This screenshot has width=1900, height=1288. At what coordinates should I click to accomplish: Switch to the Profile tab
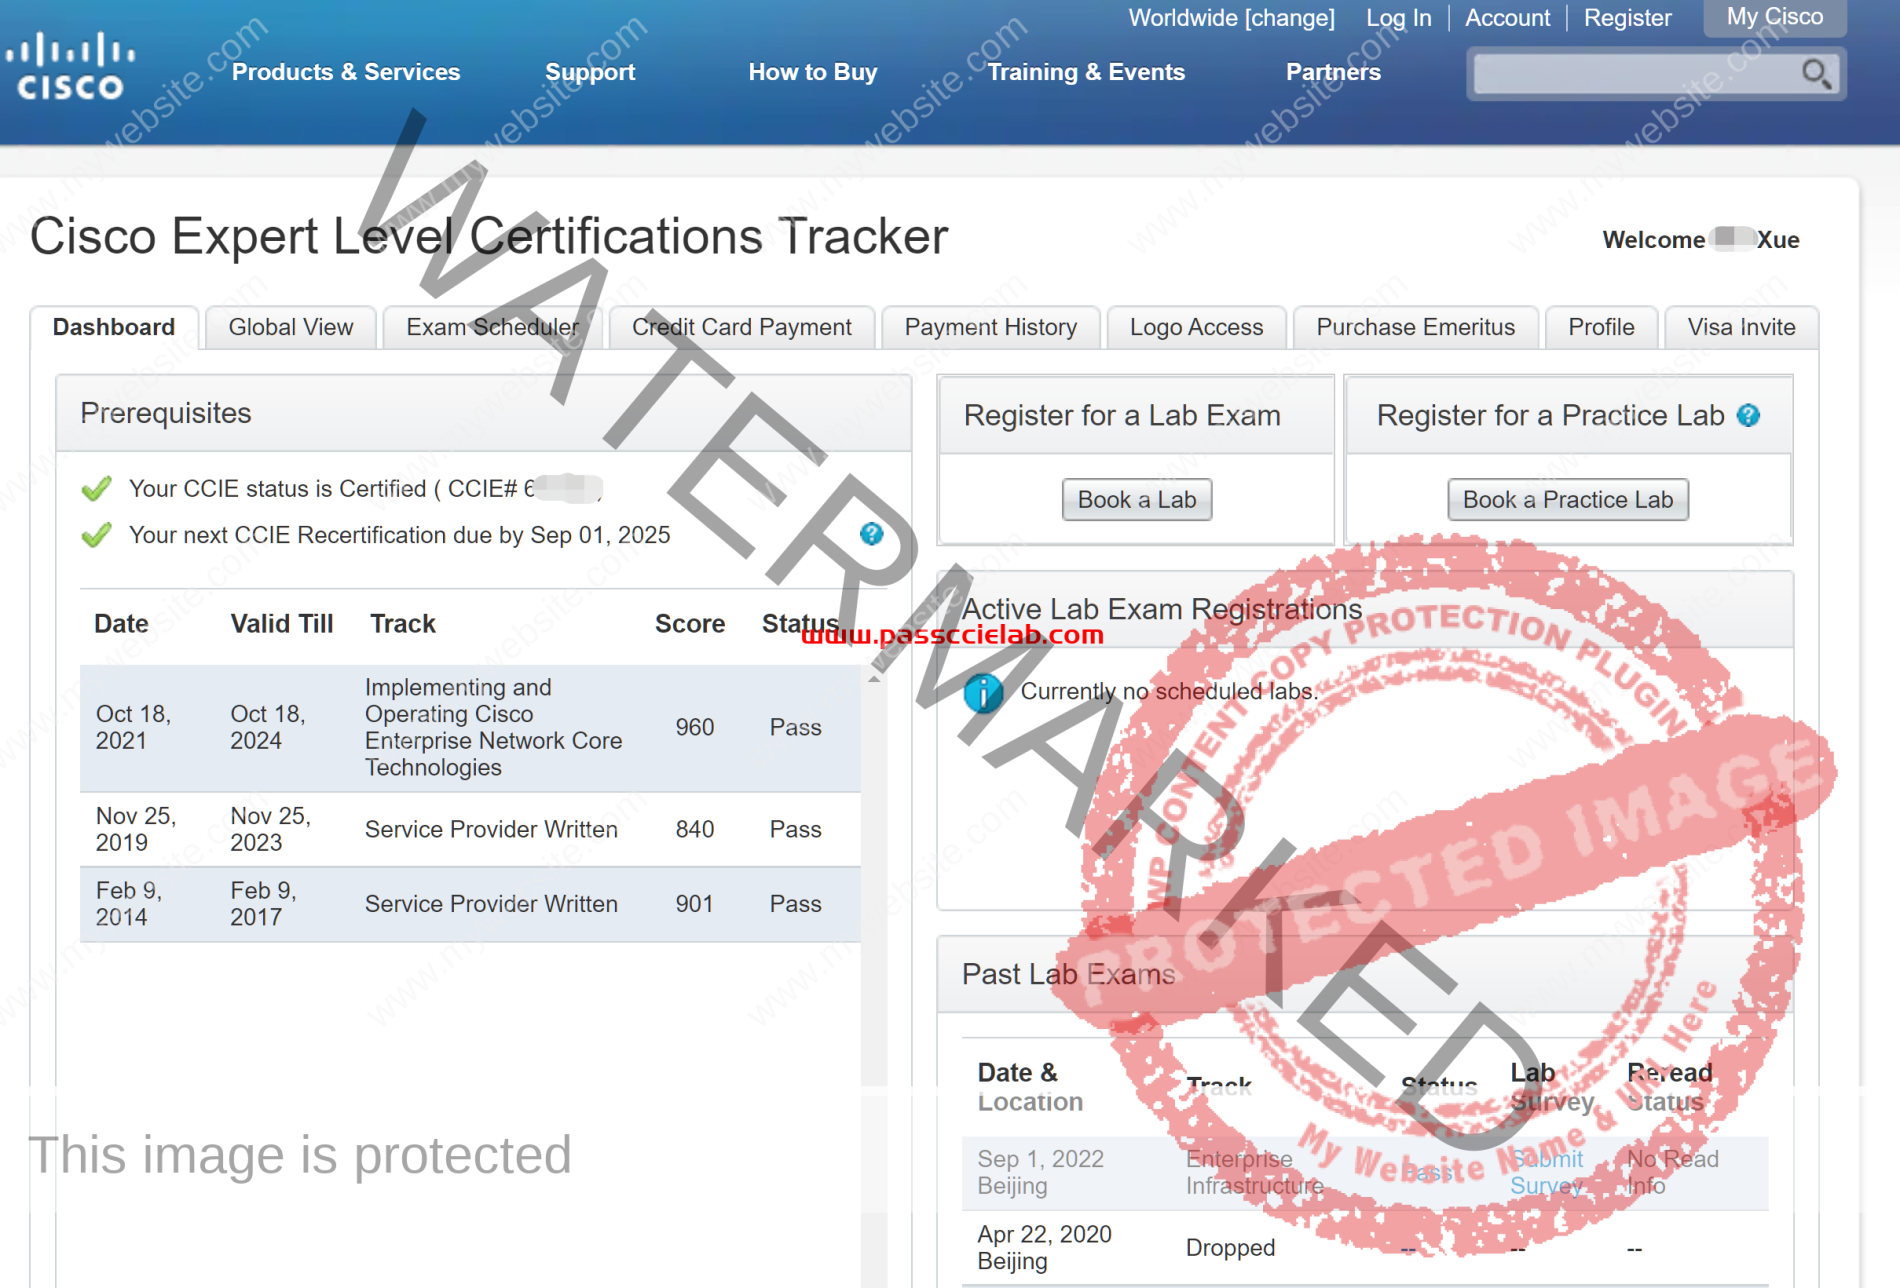(1601, 328)
